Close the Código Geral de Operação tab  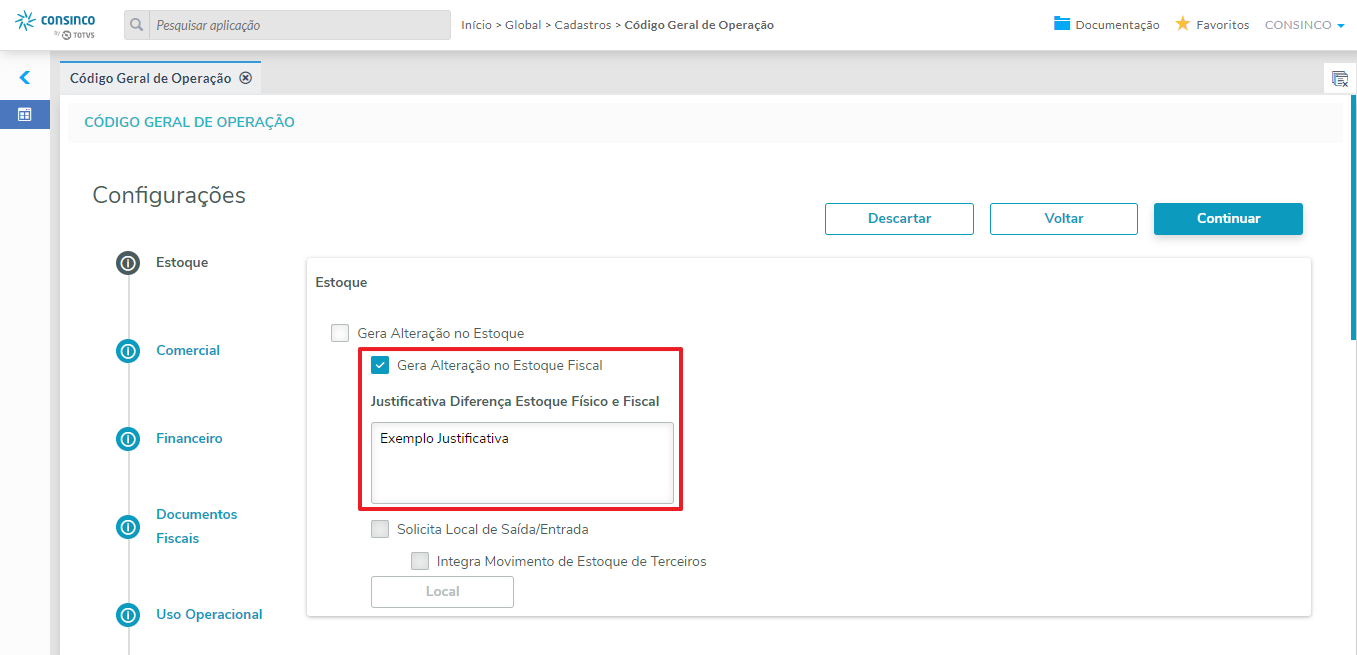(246, 78)
